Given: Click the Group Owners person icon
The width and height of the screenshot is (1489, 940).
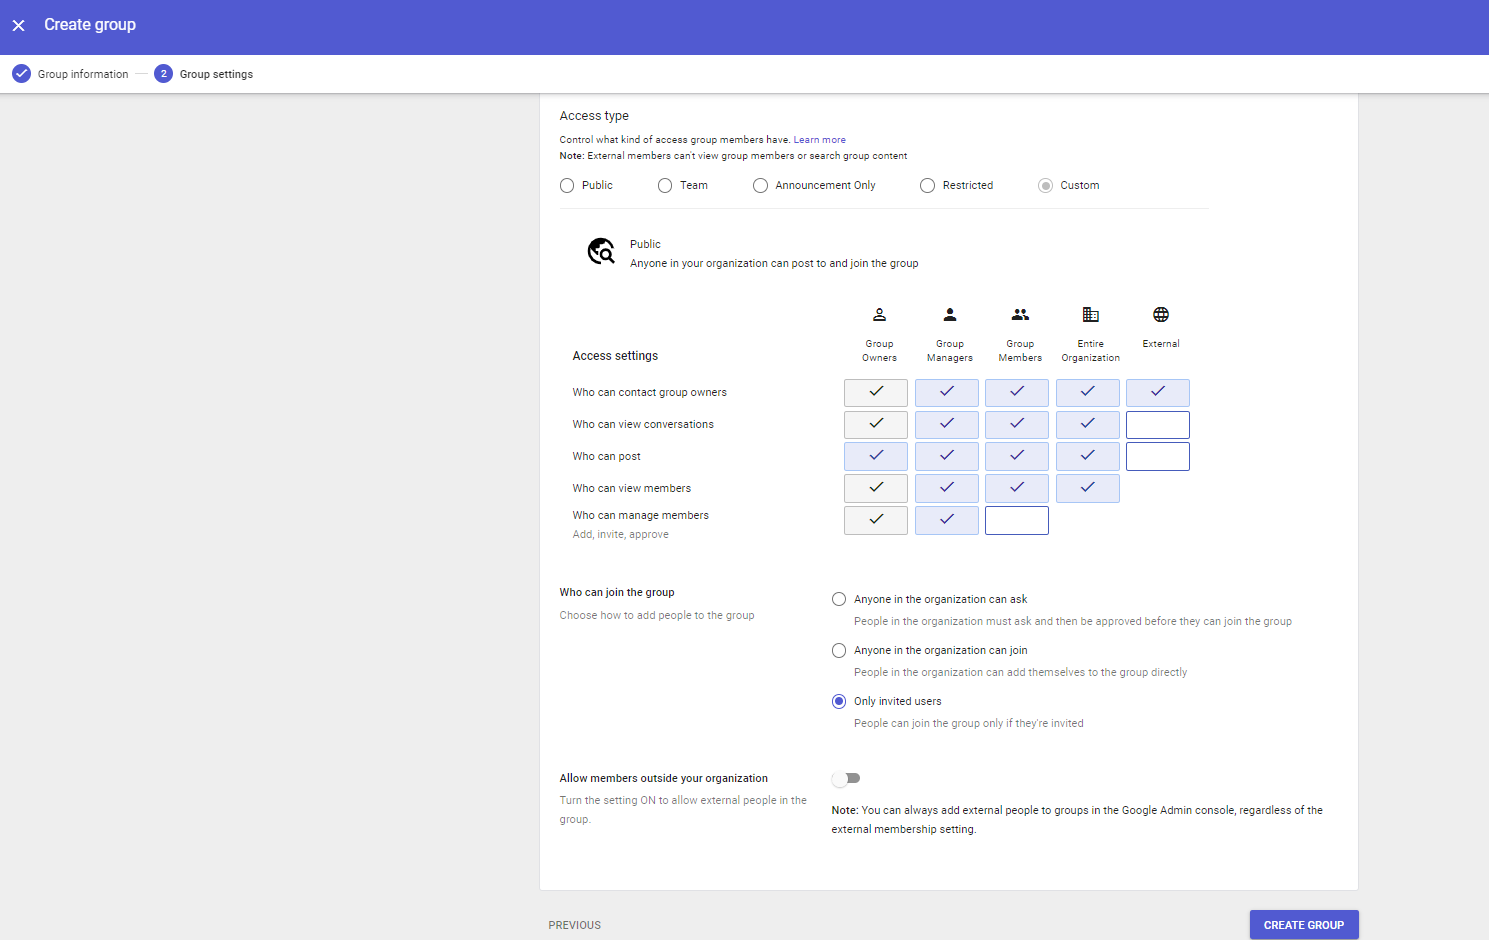Looking at the screenshot, I should point(879,314).
